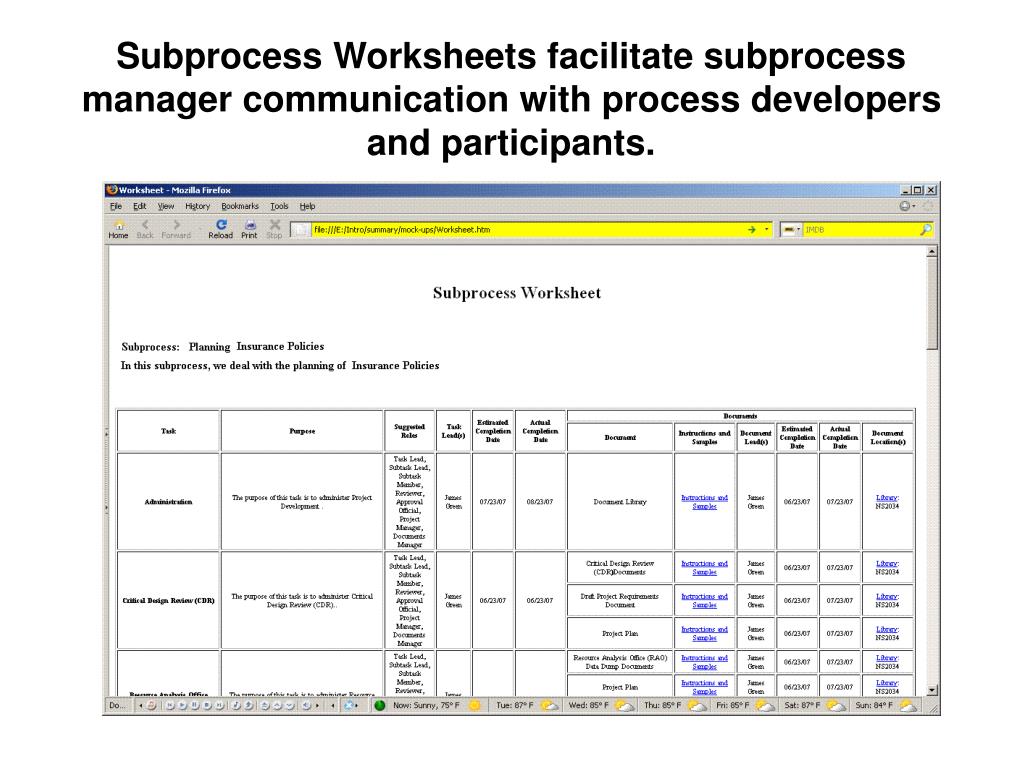
Task: Click Now: Sunny, 75° F status text
Action: click(426, 705)
